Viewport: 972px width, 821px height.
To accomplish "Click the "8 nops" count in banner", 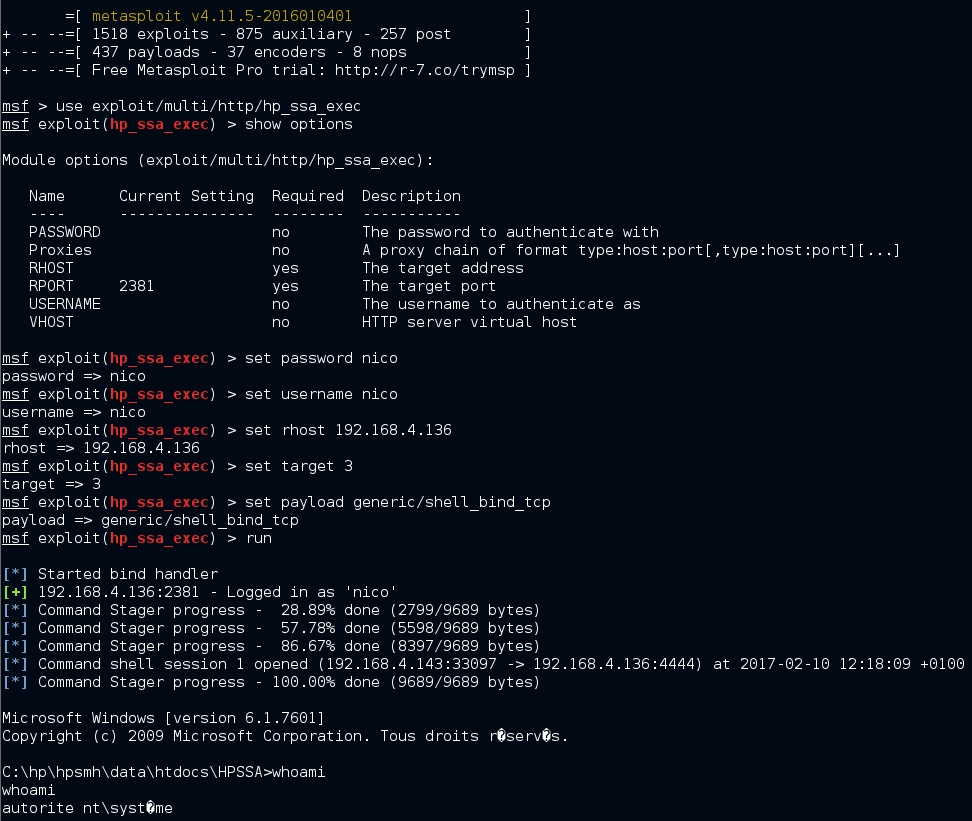I will click(x=379, y=52).
